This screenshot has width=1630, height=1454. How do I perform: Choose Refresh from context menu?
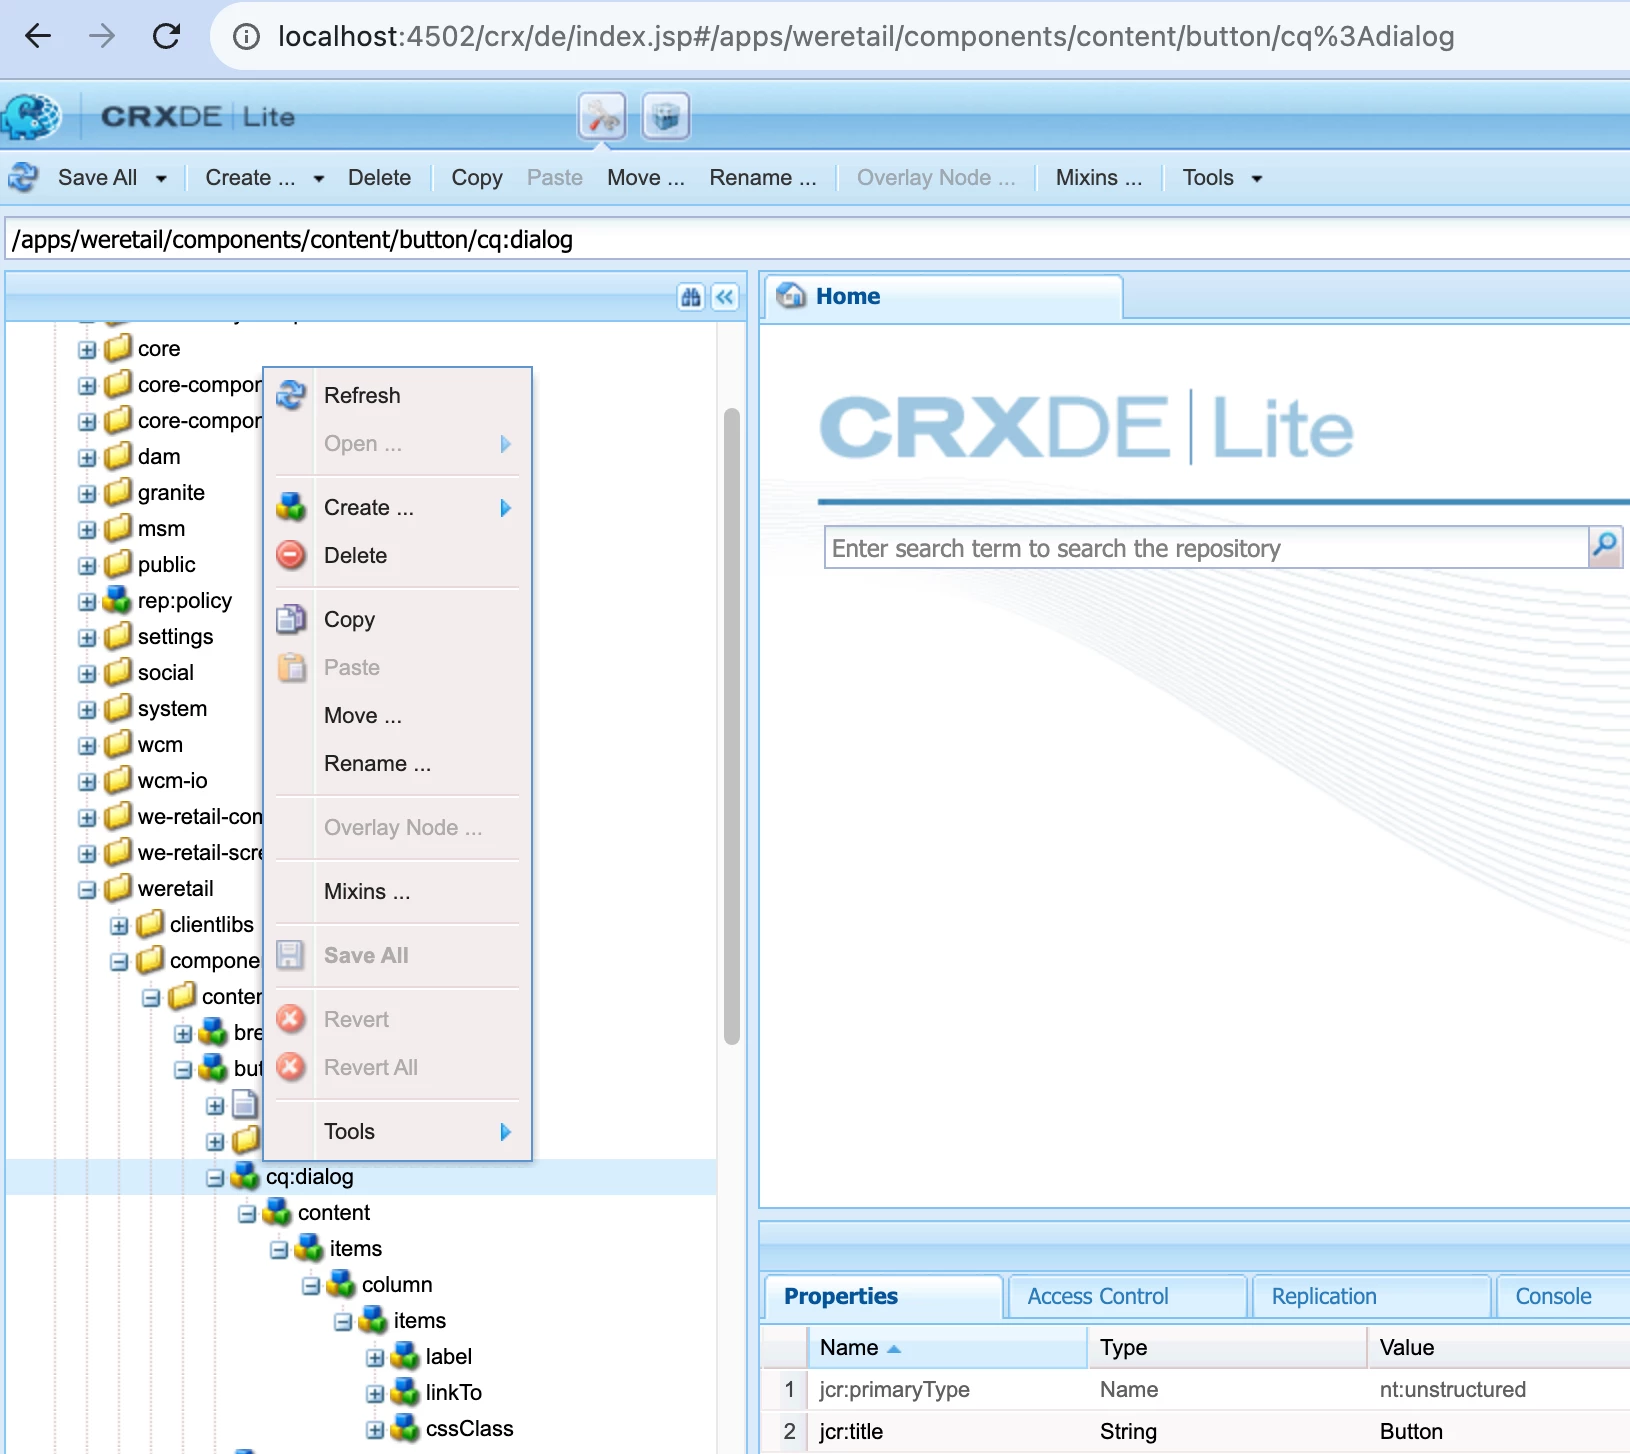(397, 395)
